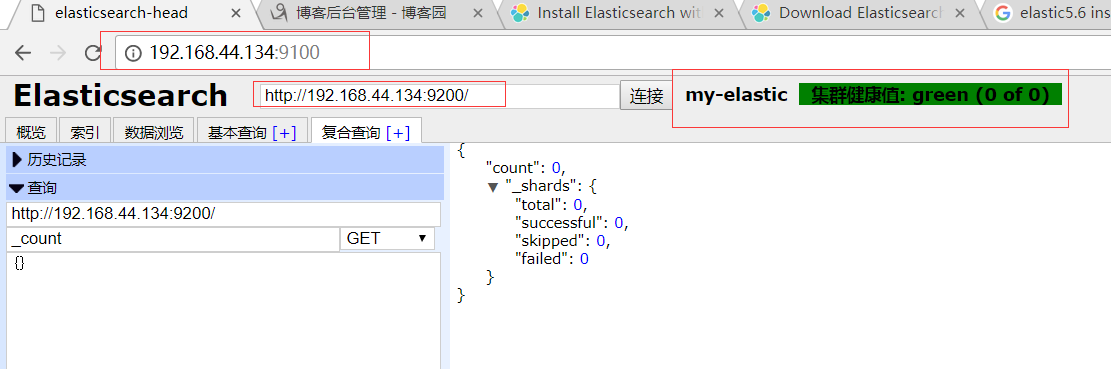Screen dimensions: 1111x369
Task: Click the Elastic favicon on the Install tab
Action: click(519, 13)
